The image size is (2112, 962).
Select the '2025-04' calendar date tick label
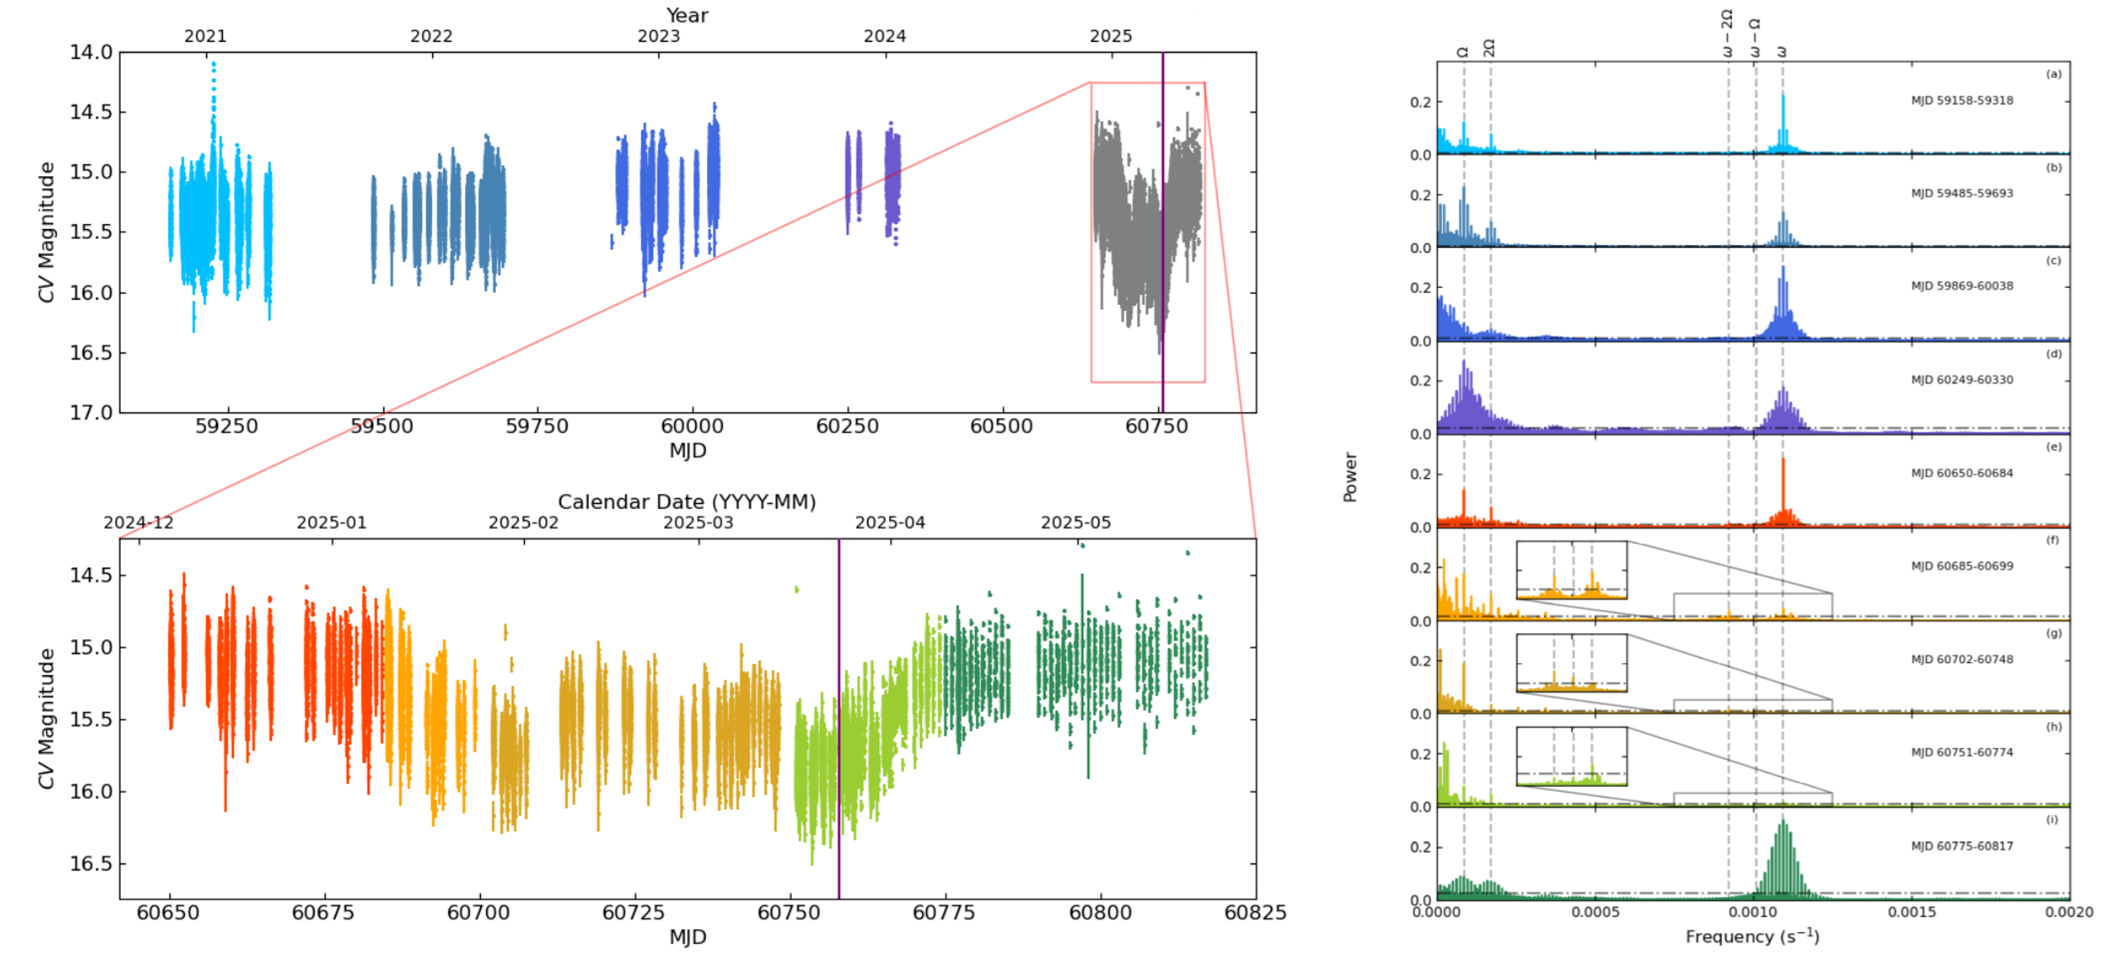tap(889, 523)
